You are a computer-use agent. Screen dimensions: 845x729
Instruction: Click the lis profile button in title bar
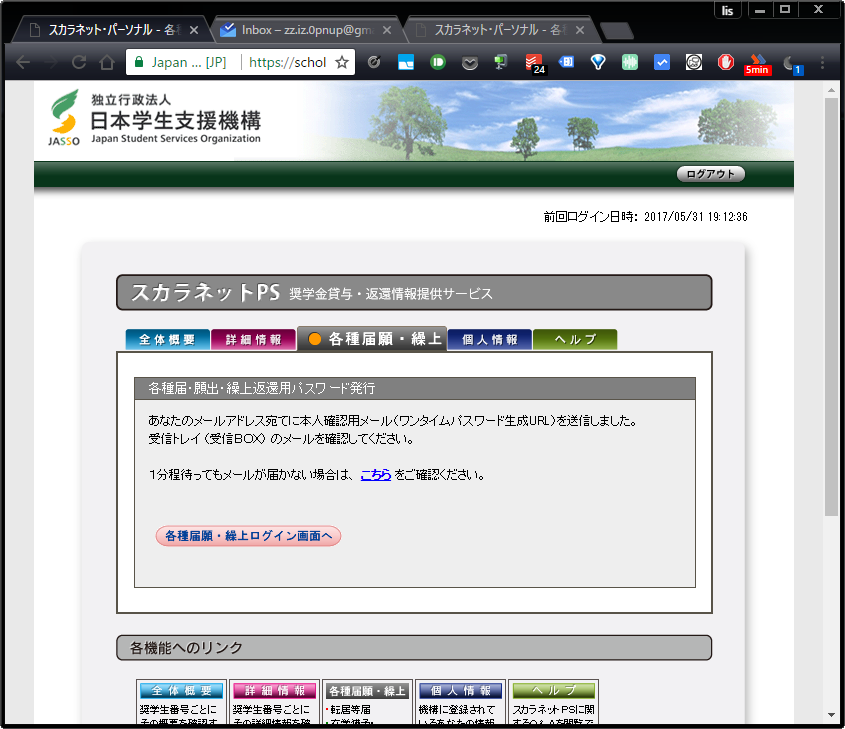pos(728,10)
